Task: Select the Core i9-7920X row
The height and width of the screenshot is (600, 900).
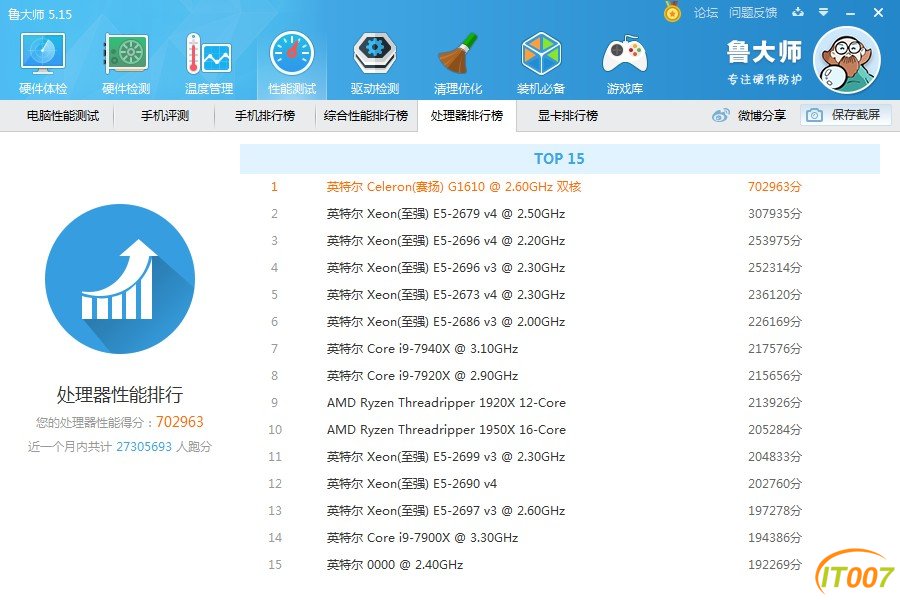Action: (x=560, y=376)
